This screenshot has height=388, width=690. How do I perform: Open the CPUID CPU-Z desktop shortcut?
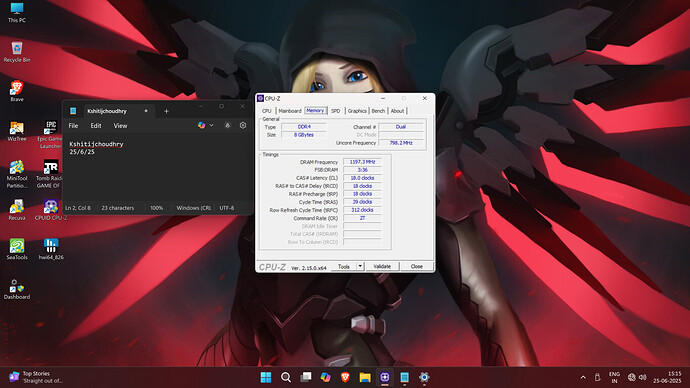[x=51, y=210]
